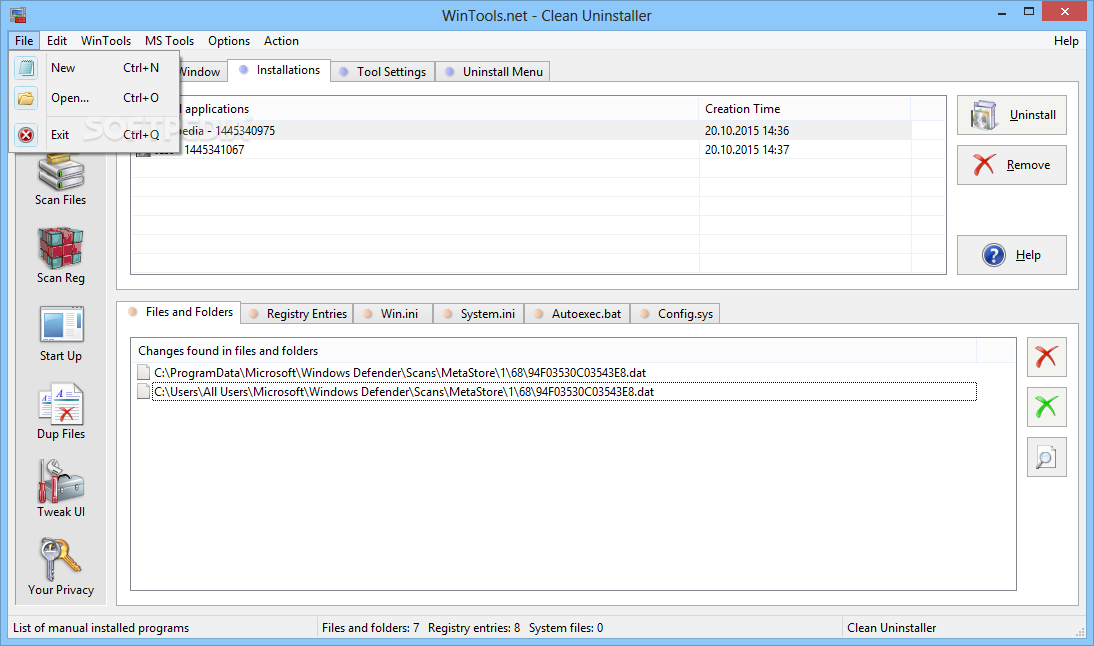Viewport: 1094px width, 646px height.
Task: Select the Win.ini tab
Action: [x=393, y=314]
